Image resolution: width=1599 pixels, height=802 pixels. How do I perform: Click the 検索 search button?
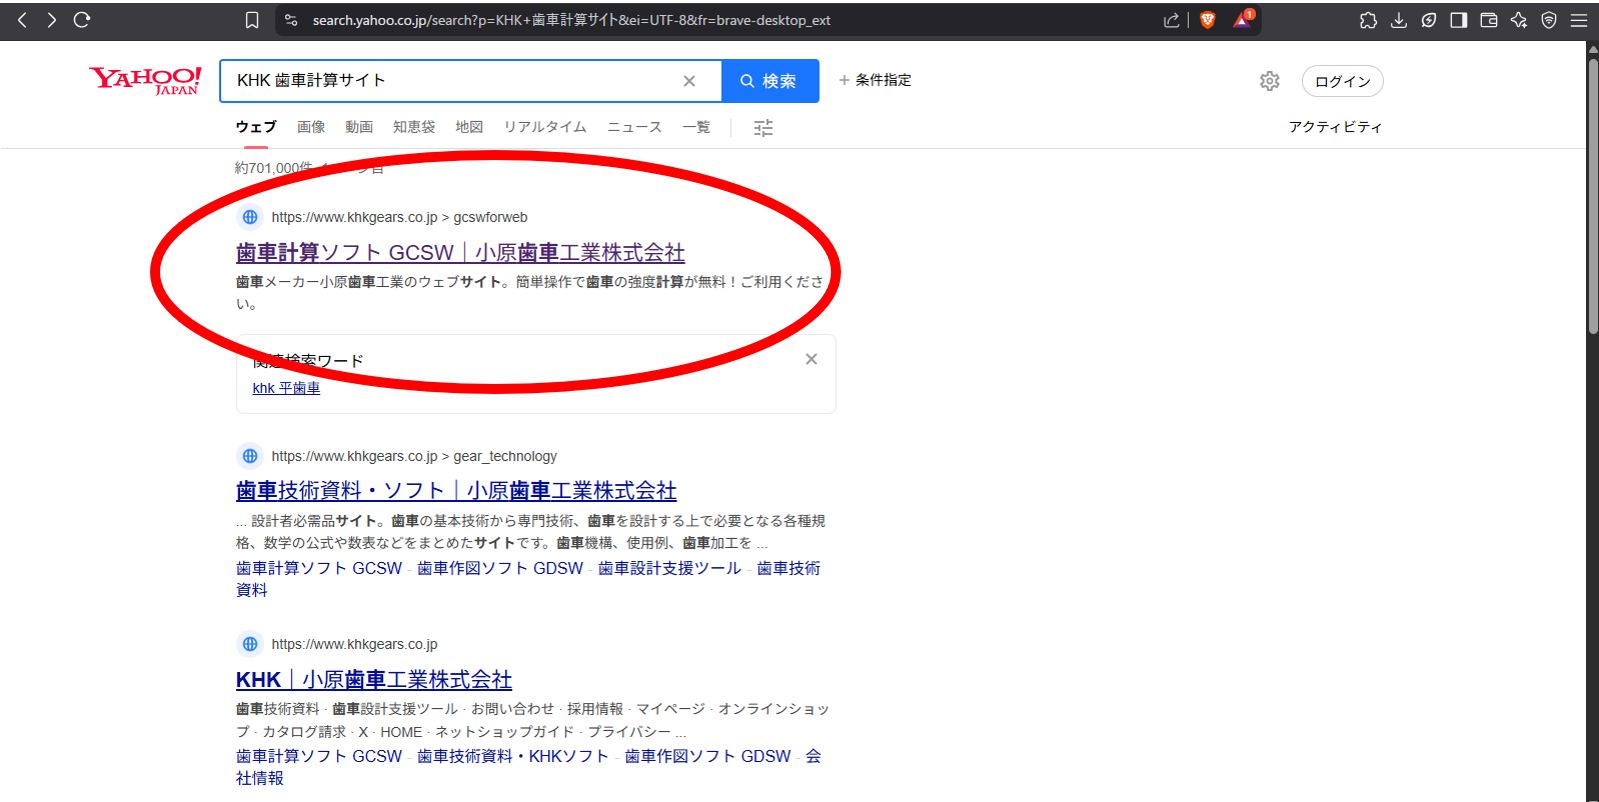click(x=769, y=81)
